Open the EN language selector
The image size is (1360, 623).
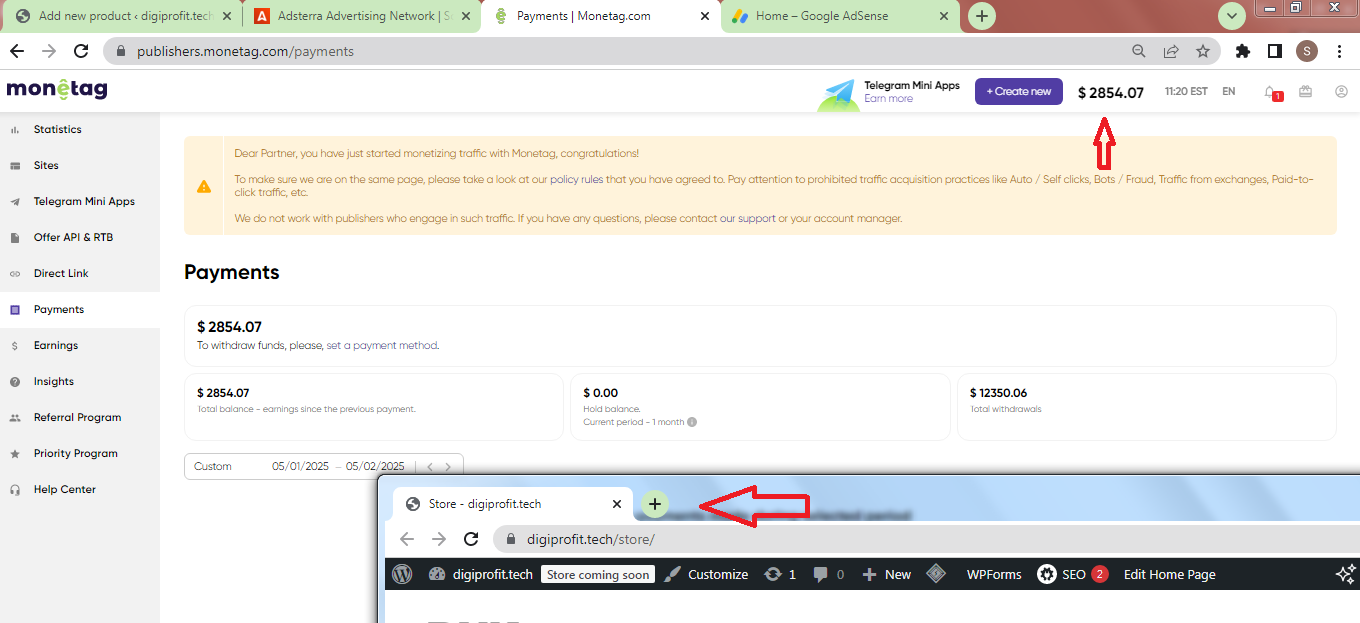(x=1228, y=92)
